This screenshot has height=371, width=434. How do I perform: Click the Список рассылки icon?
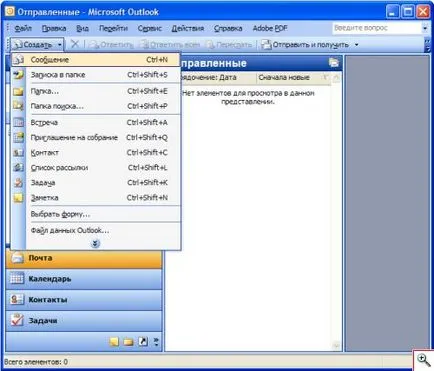[18, 167]
